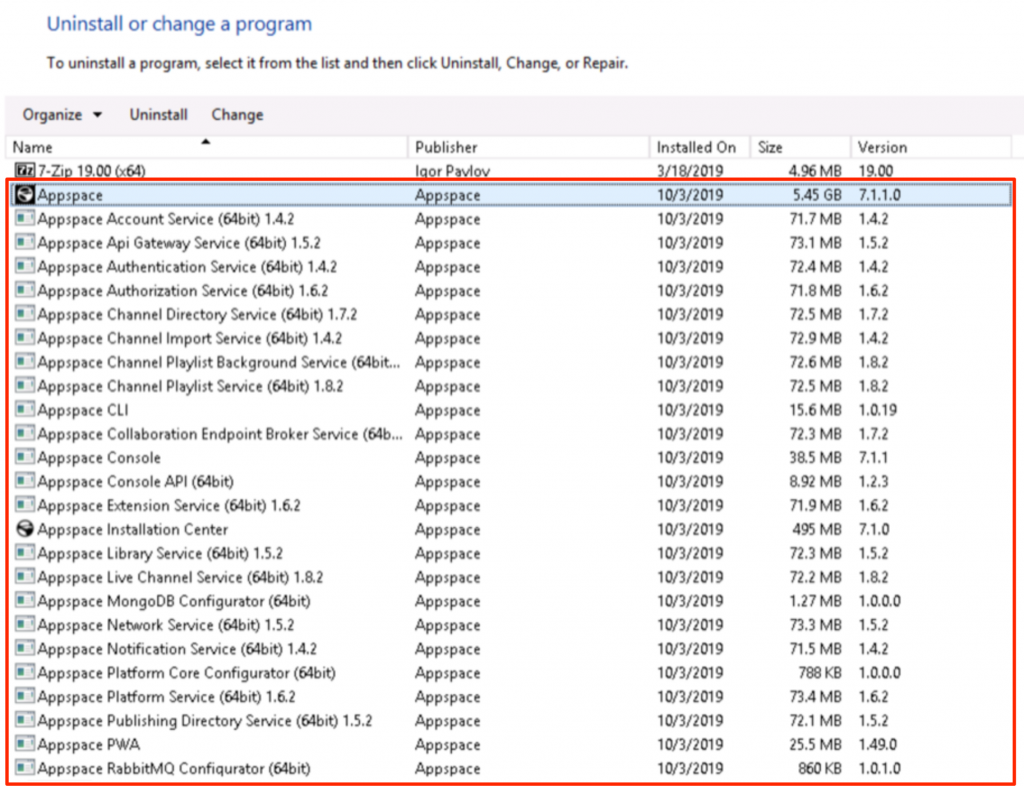
Task: Click the Appspace Channel Directory Service icon
Action: point(25,314)
